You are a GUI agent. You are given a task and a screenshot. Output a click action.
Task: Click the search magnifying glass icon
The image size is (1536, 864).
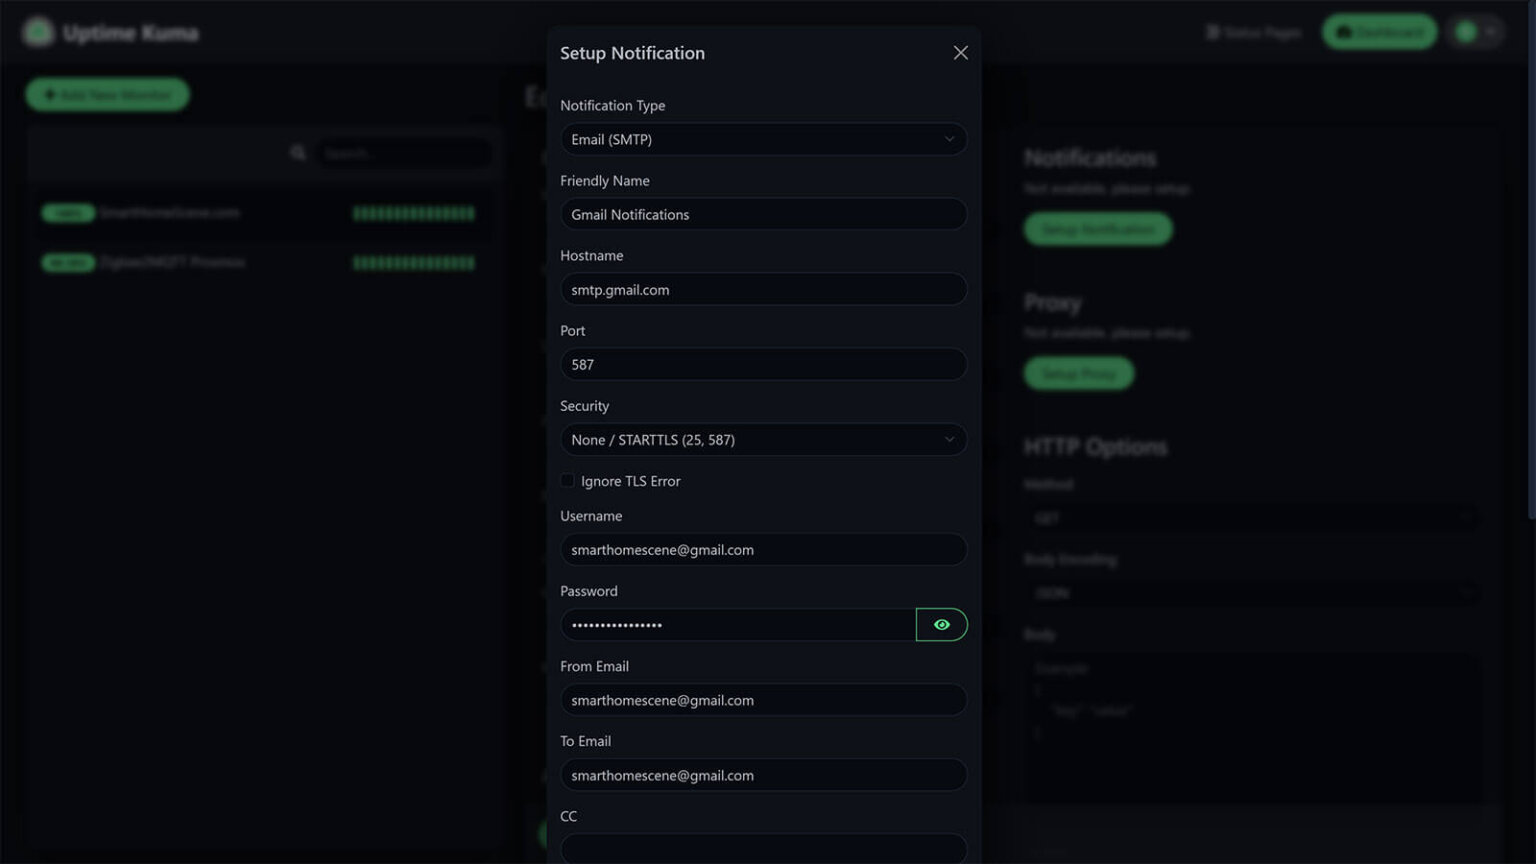pyautogui.click(x=298, y=152)
